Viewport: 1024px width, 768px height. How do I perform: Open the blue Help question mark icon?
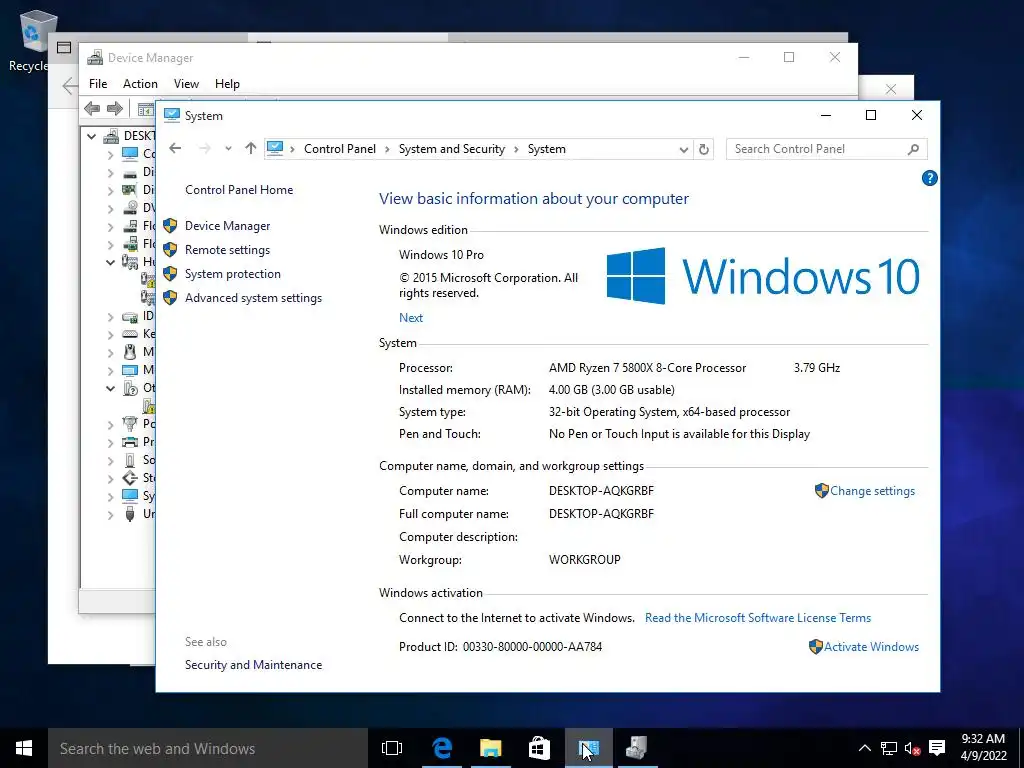coord(929,178)
